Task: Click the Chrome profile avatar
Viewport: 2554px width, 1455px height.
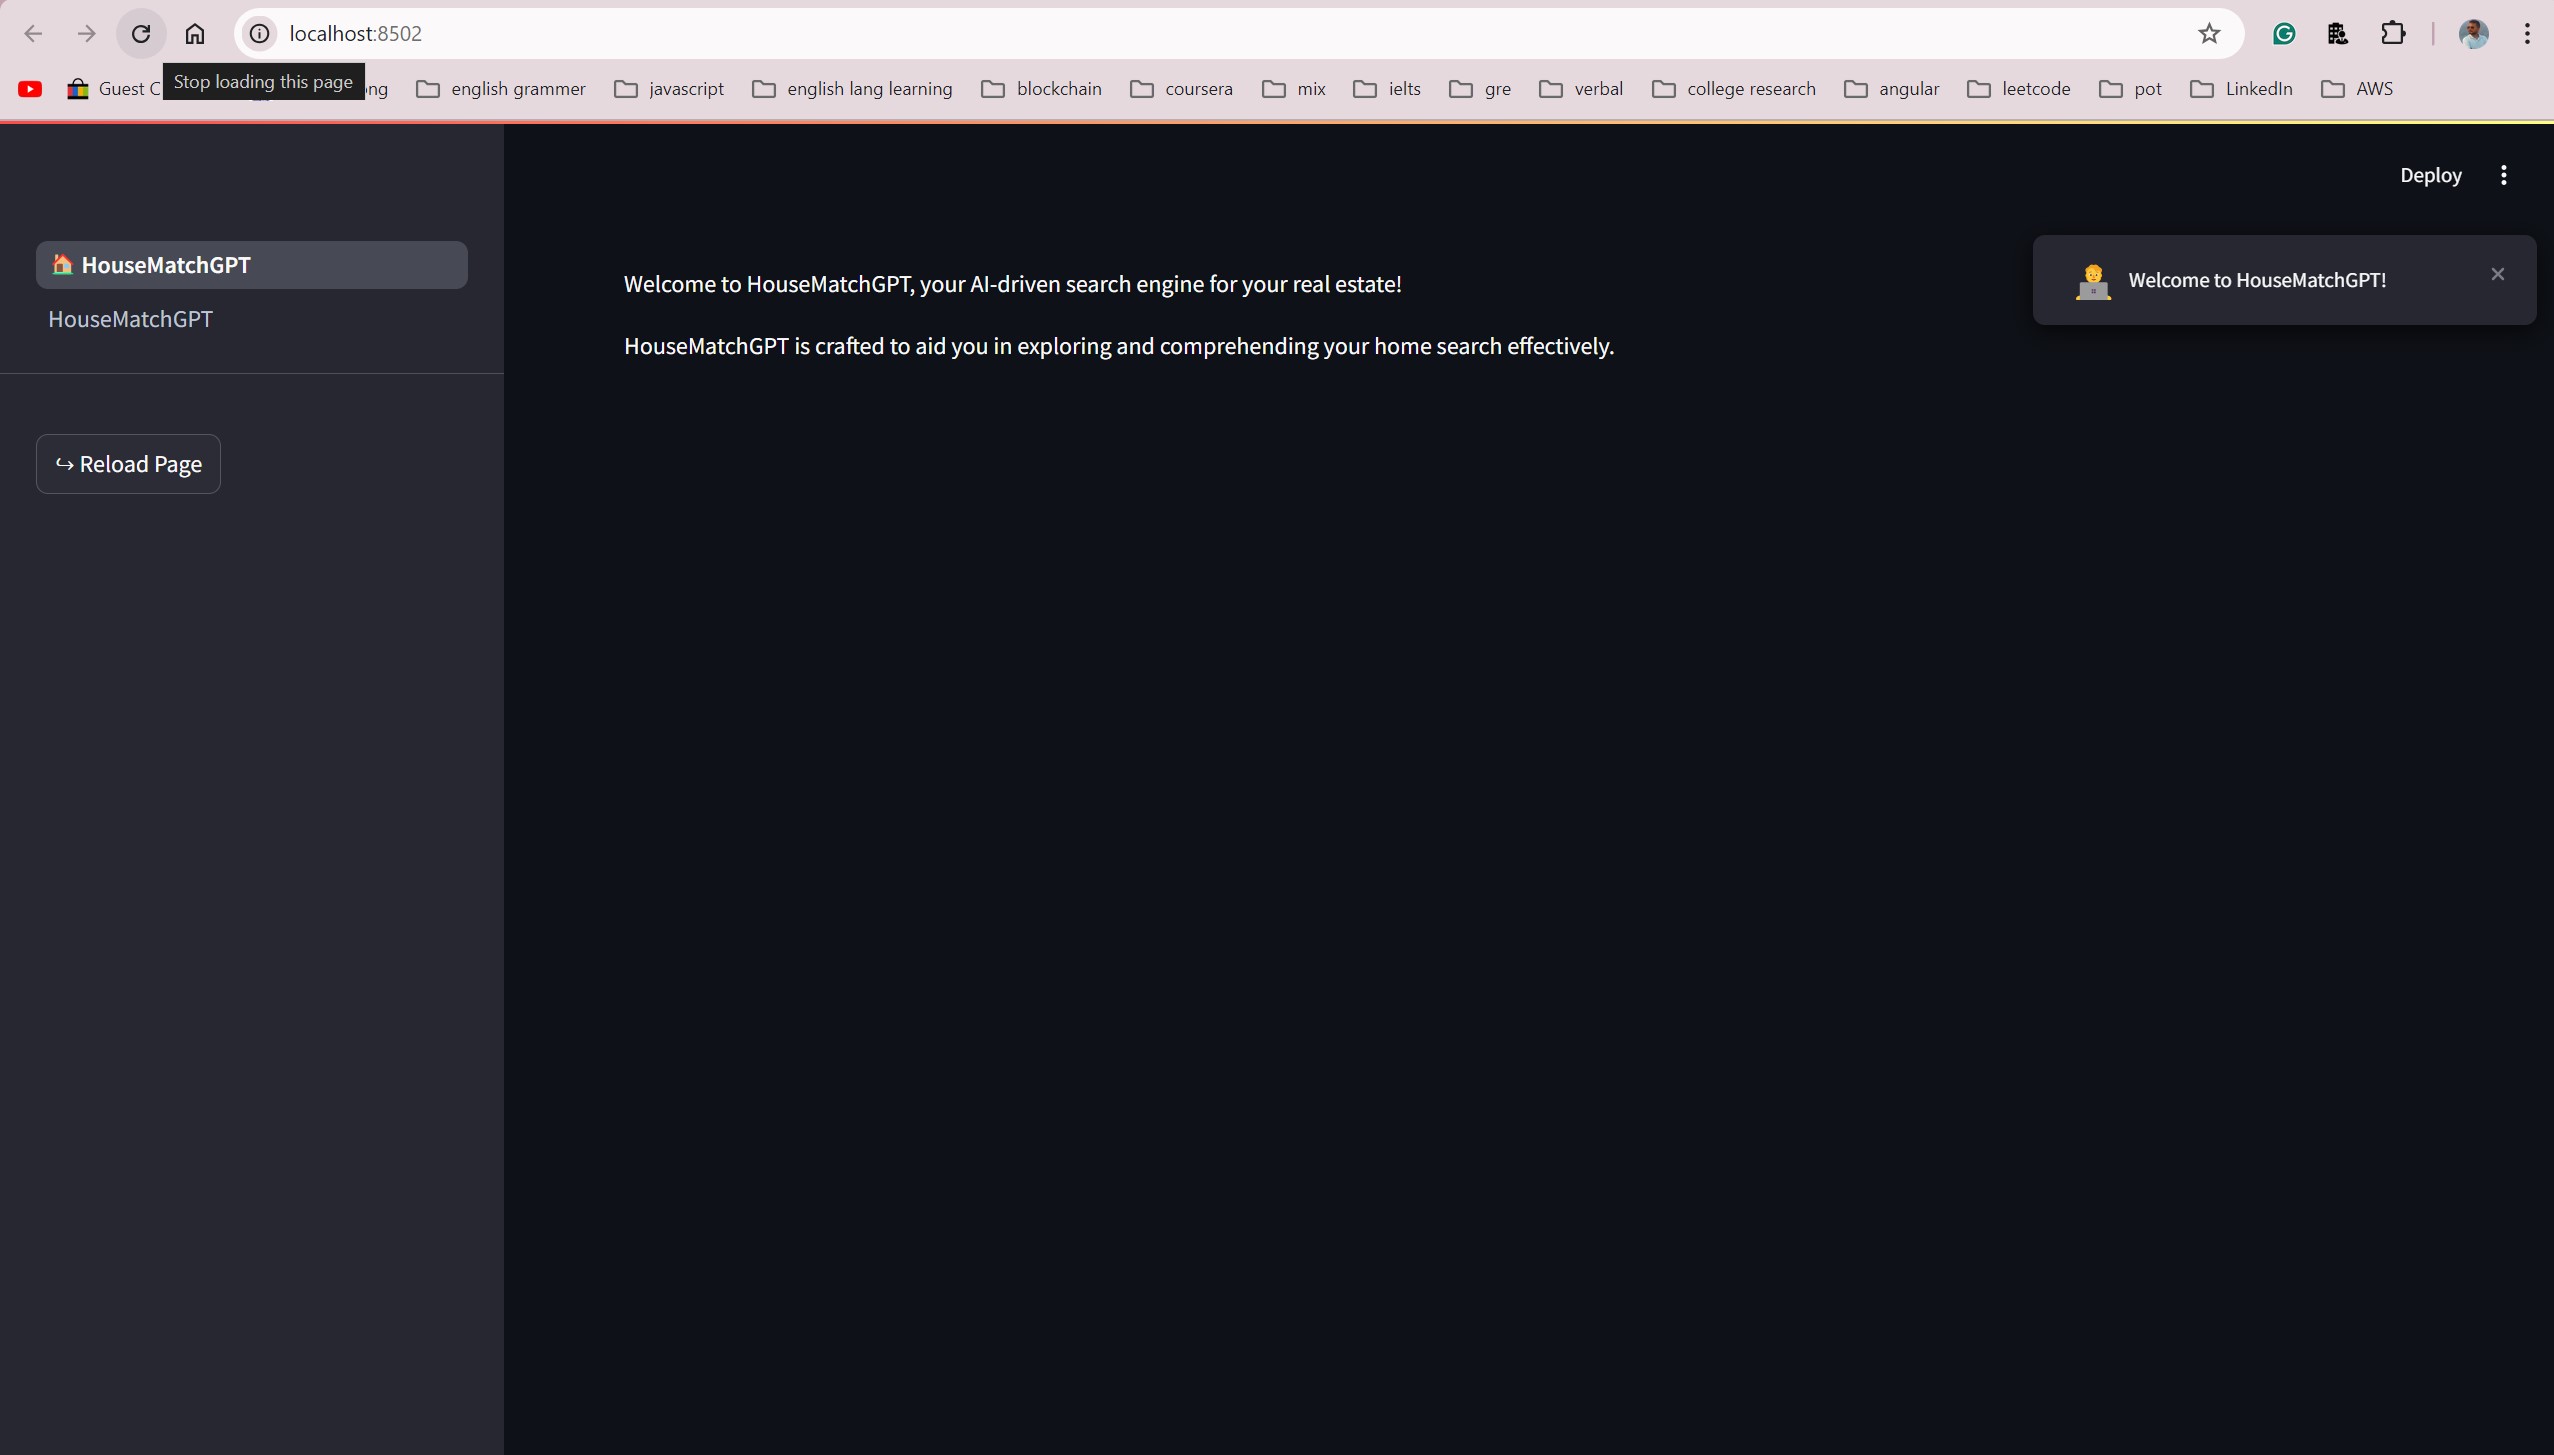Action: click(x=2473, y=34)
